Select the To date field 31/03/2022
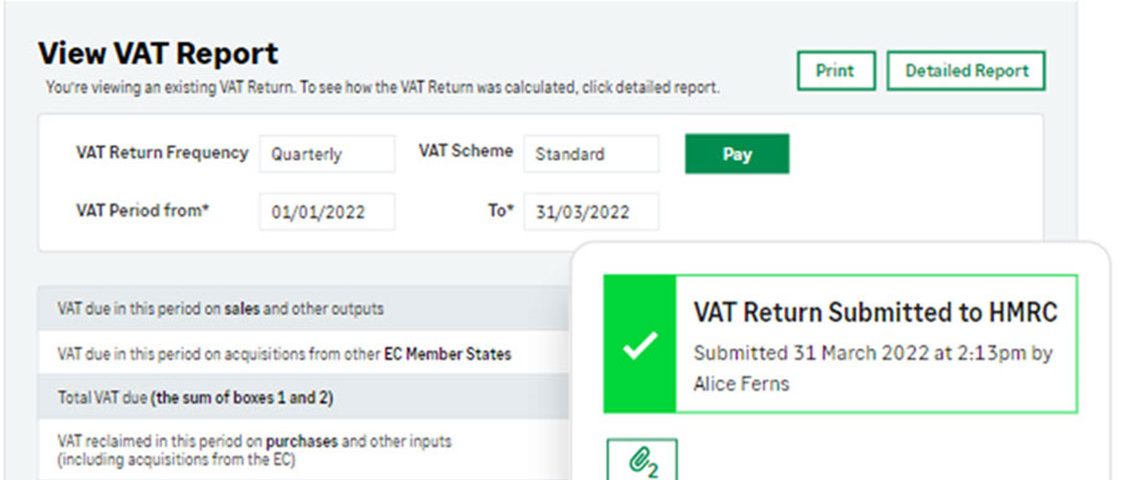 point(591,212)
